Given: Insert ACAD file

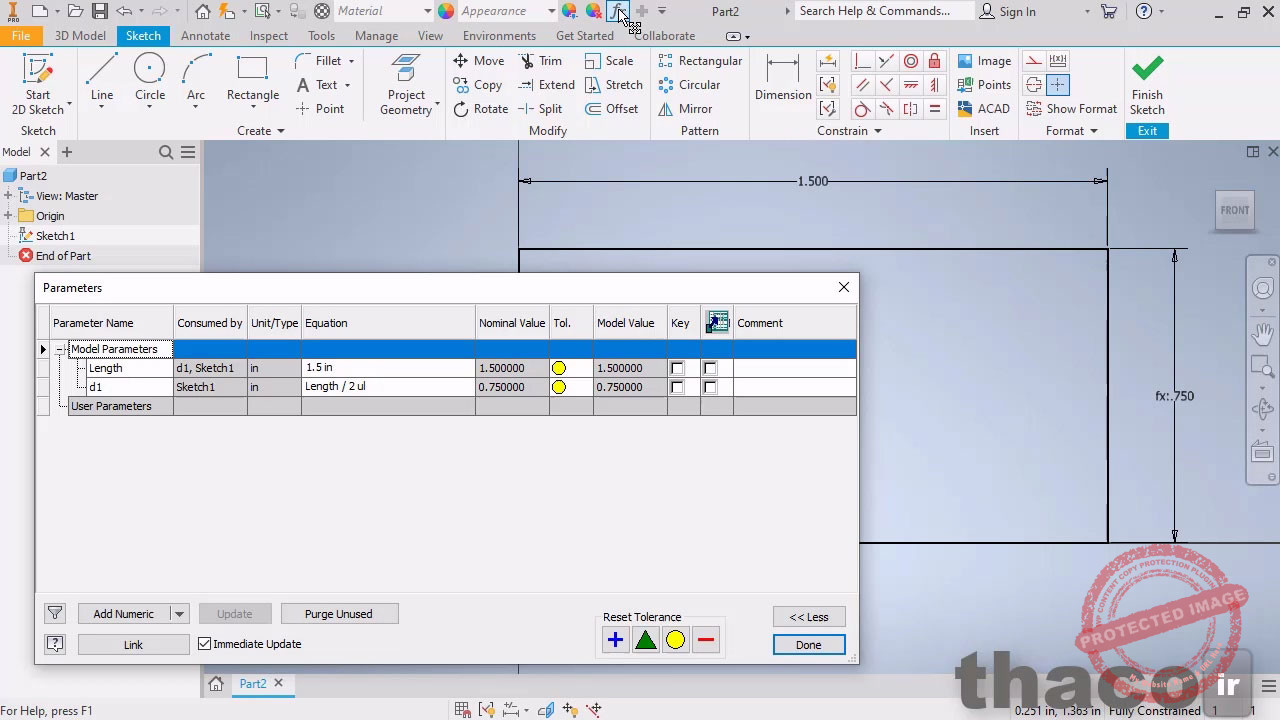Looking at the screenshot, I should [984, 109].
